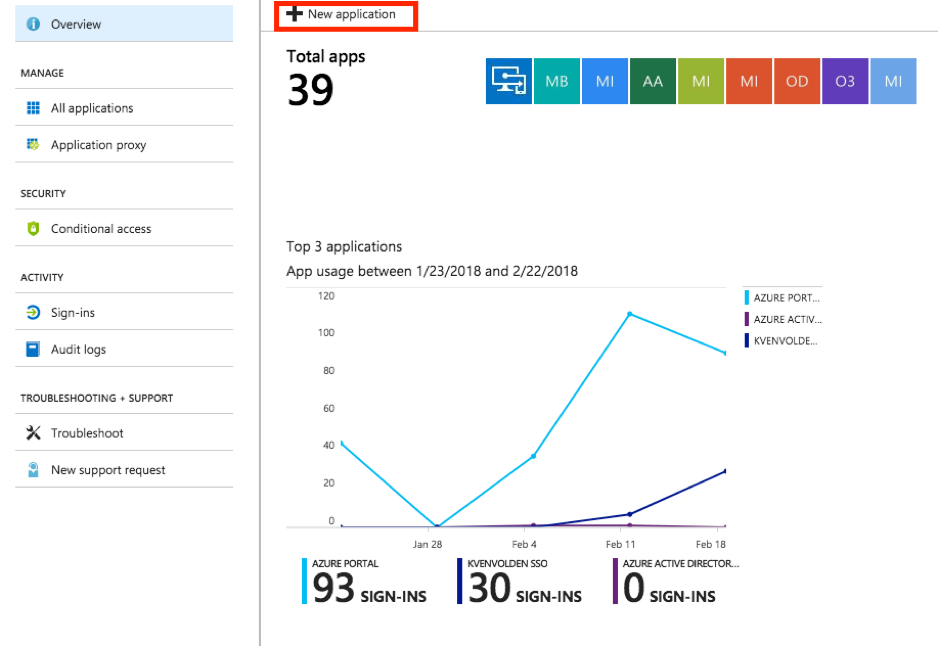Click the Overview info icon
The width and height of the screenshot is (938, 646).
pyautogui.click(x=34, y=24)
